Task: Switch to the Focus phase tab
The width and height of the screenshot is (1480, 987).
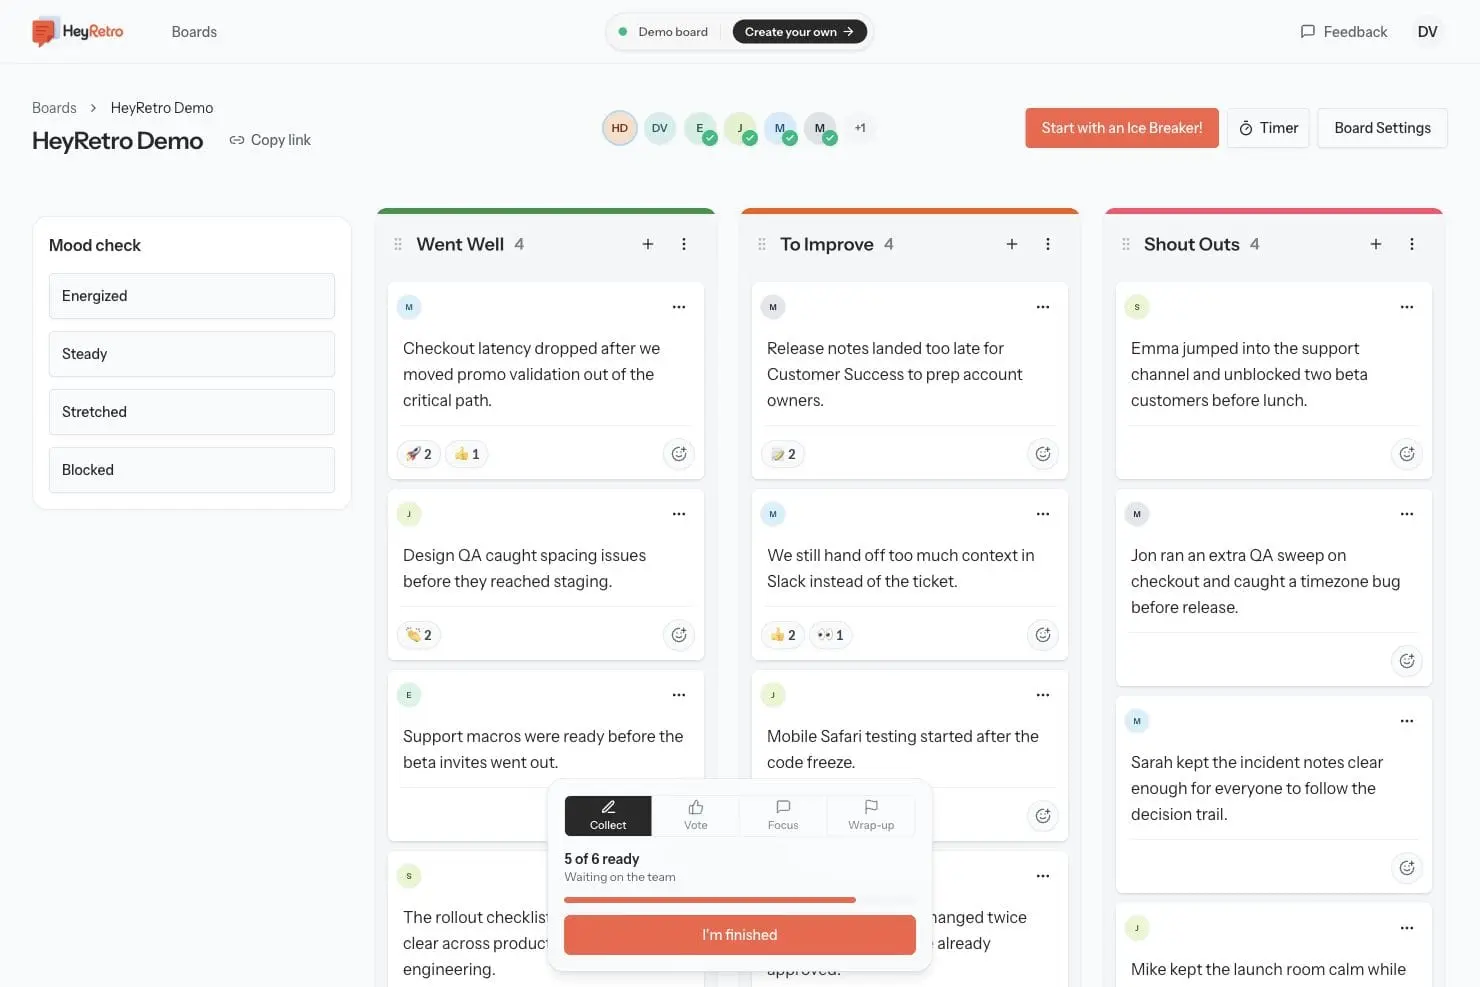Action: [783, 816]
